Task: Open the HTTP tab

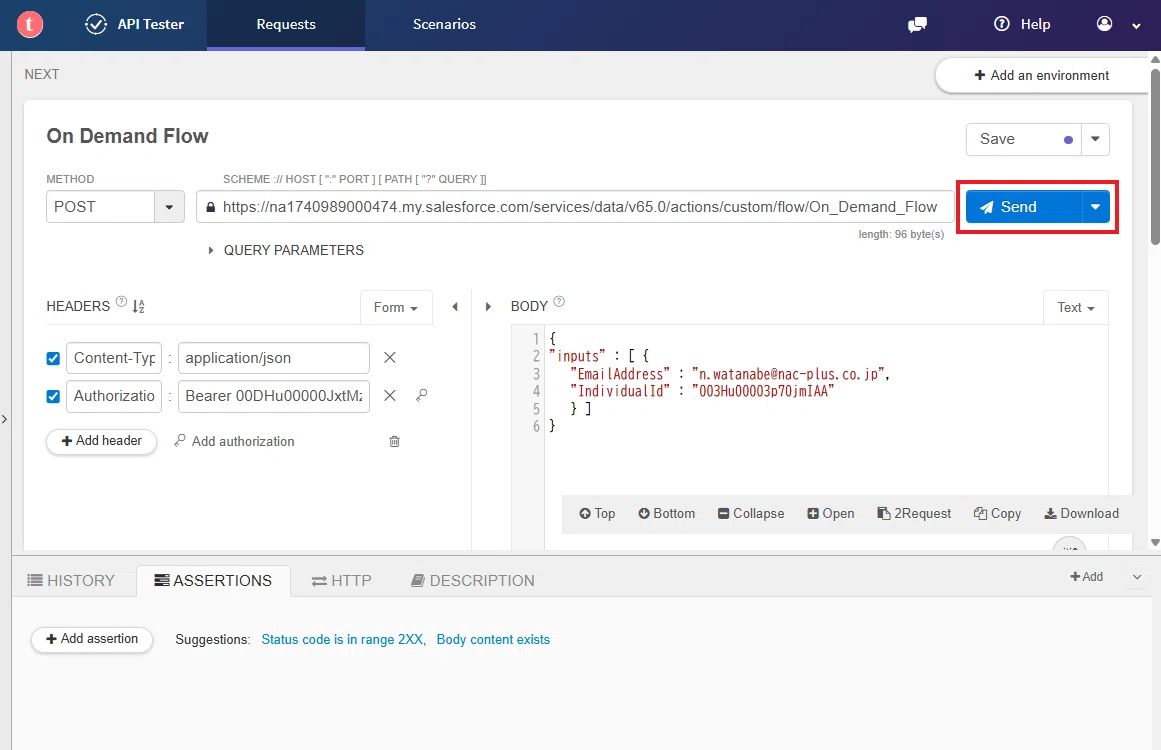Action: point(341,580)
